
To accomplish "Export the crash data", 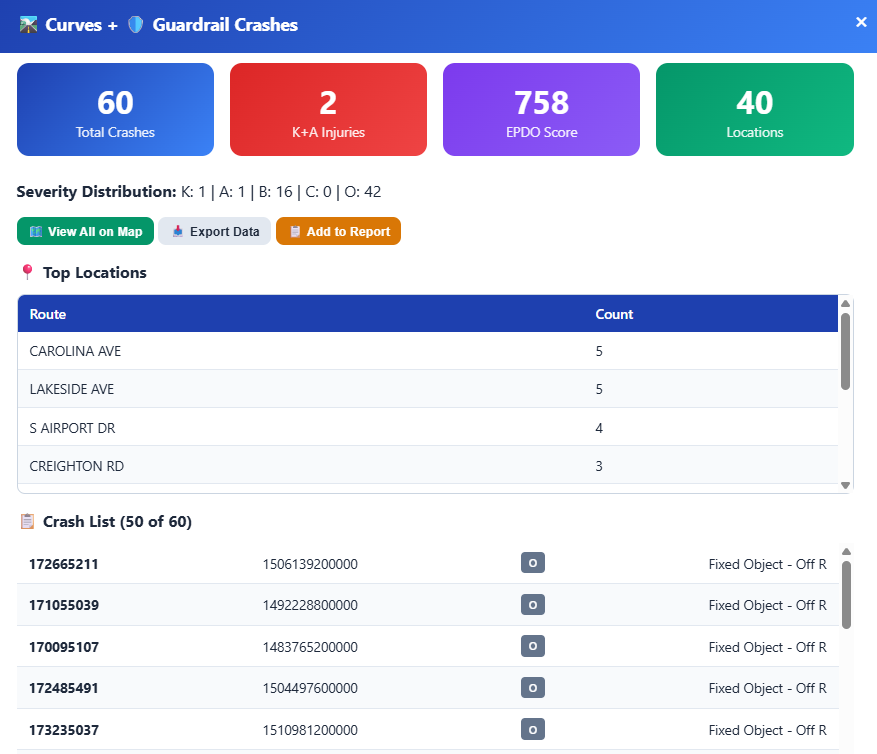I will coord(214,231).
